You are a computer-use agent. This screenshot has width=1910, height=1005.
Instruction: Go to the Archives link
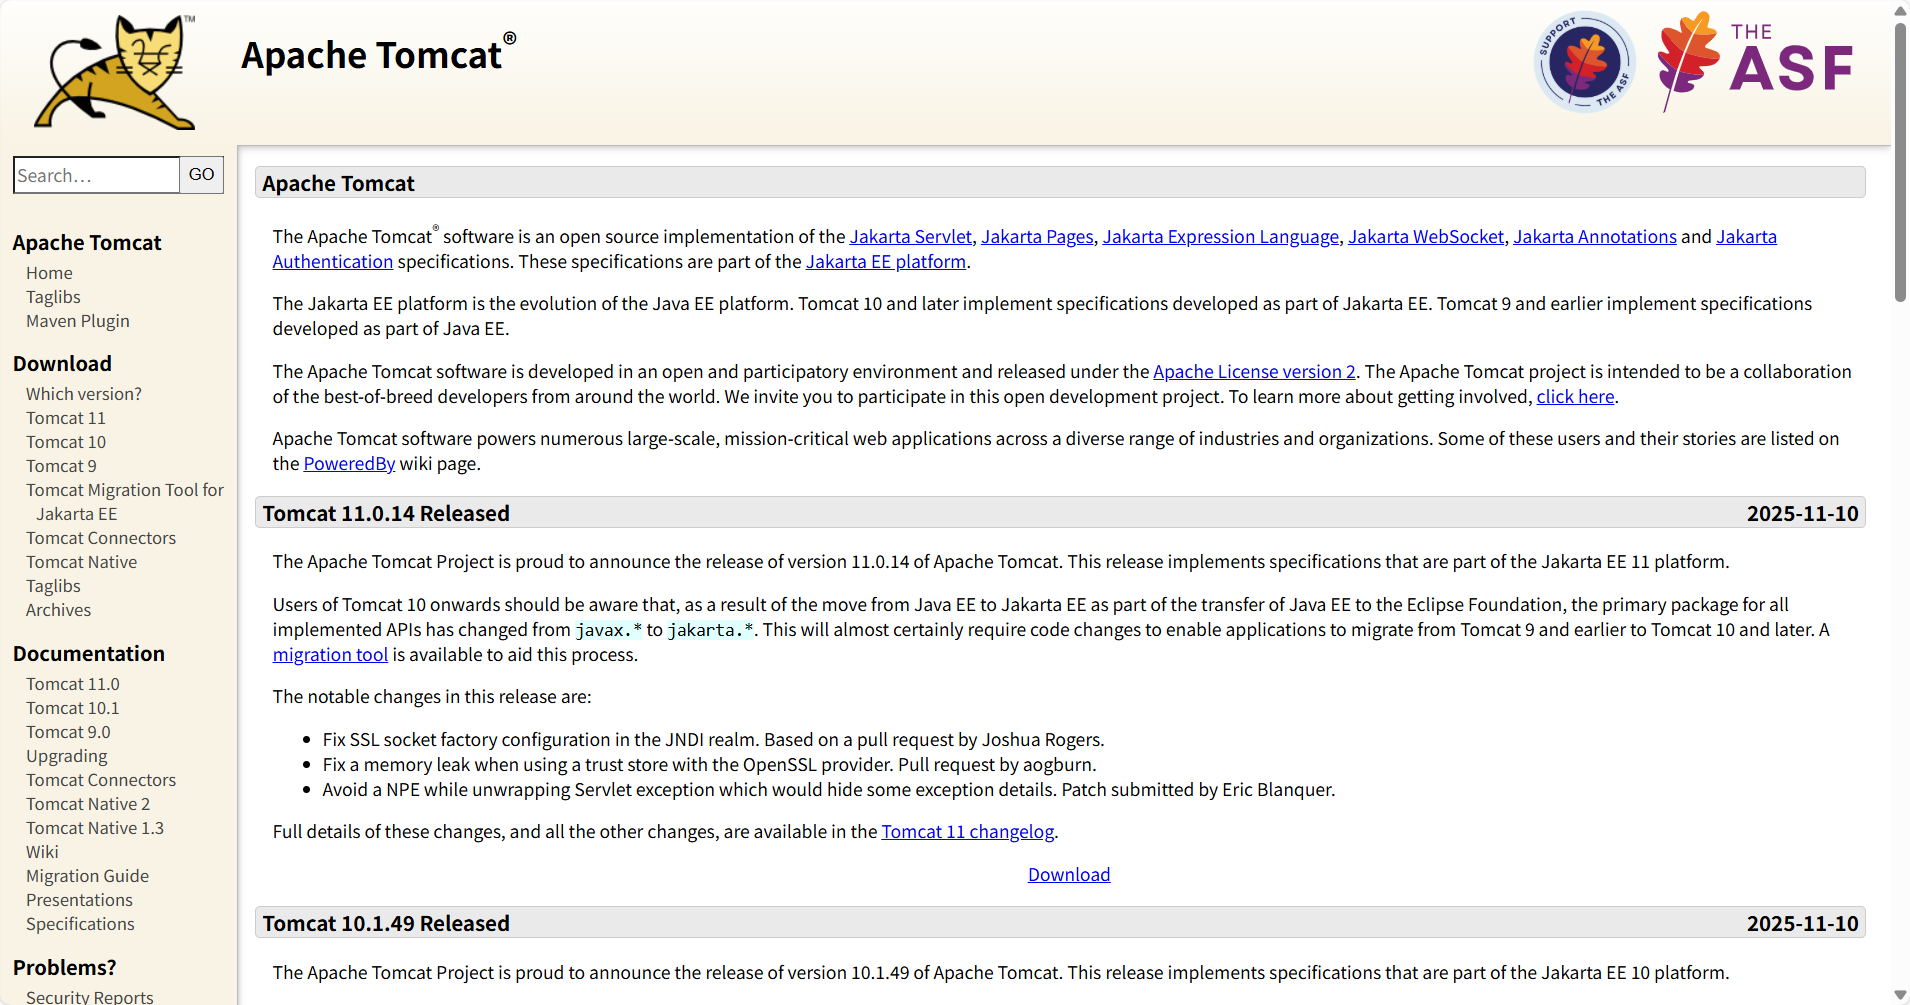coord(58,610)
